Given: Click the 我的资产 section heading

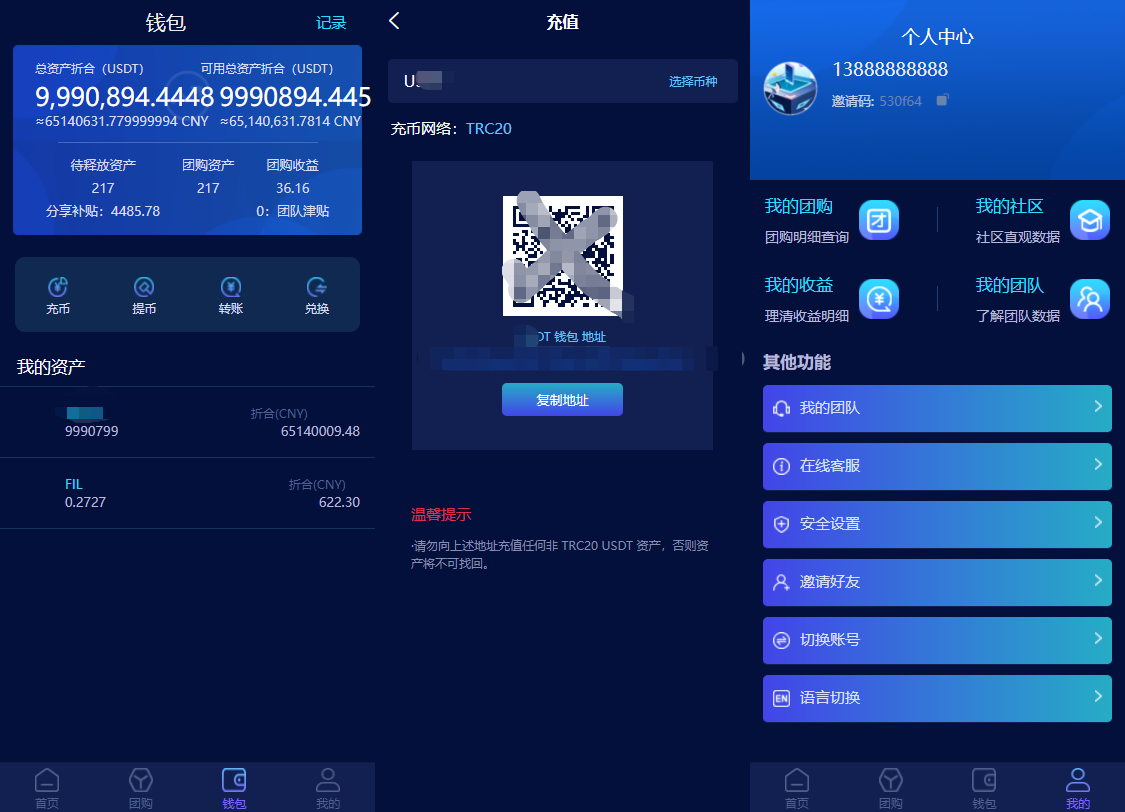Looking at the screenshot, I should [51, 367].
